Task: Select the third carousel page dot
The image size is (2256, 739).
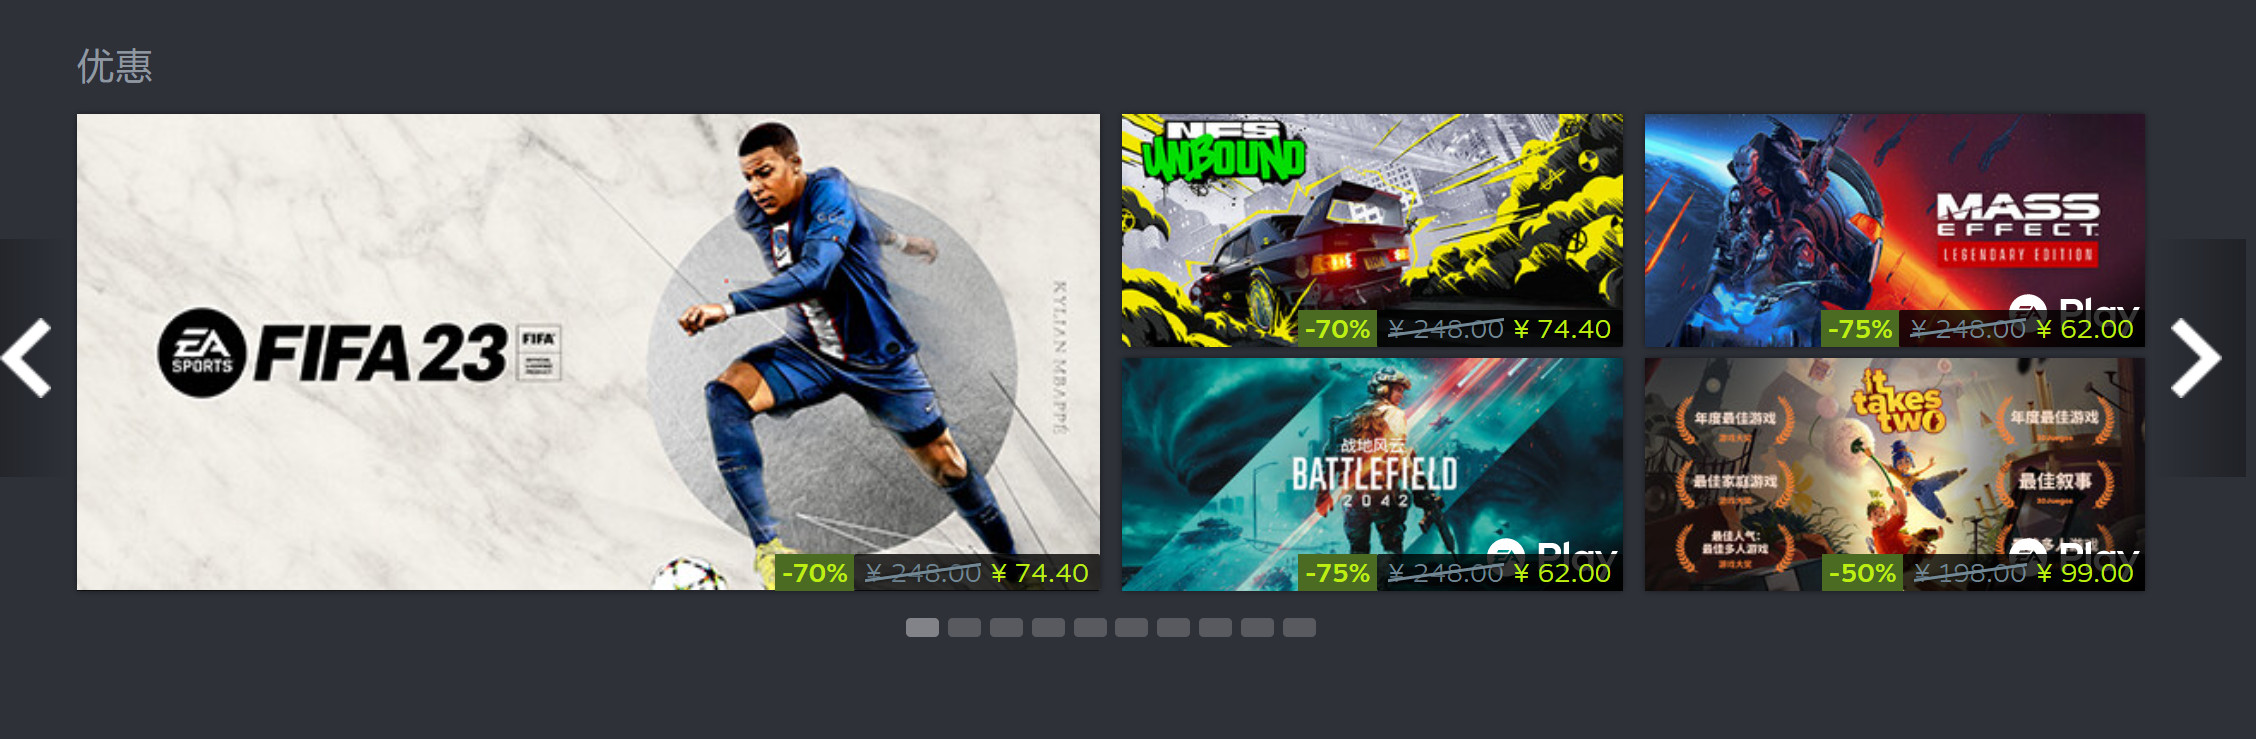Action: click(x=1006, y=627)
